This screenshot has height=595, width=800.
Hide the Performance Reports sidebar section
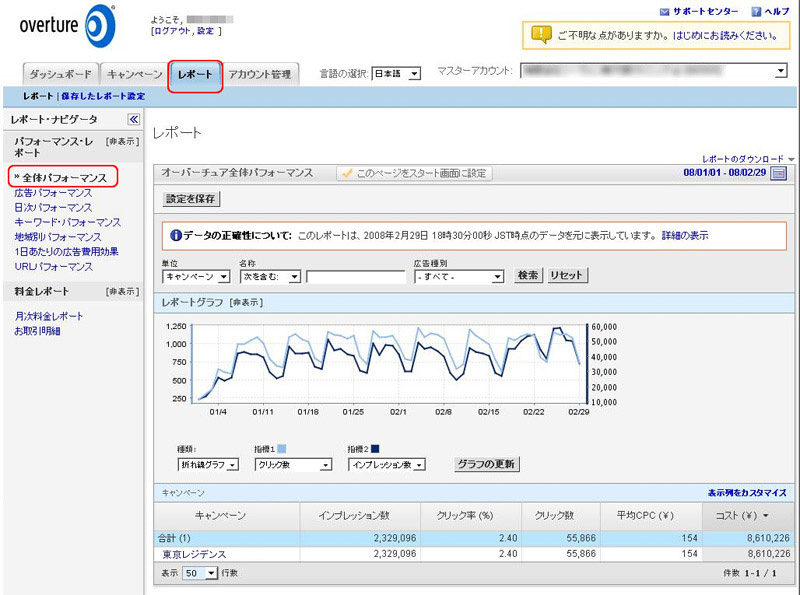point(122,142)
